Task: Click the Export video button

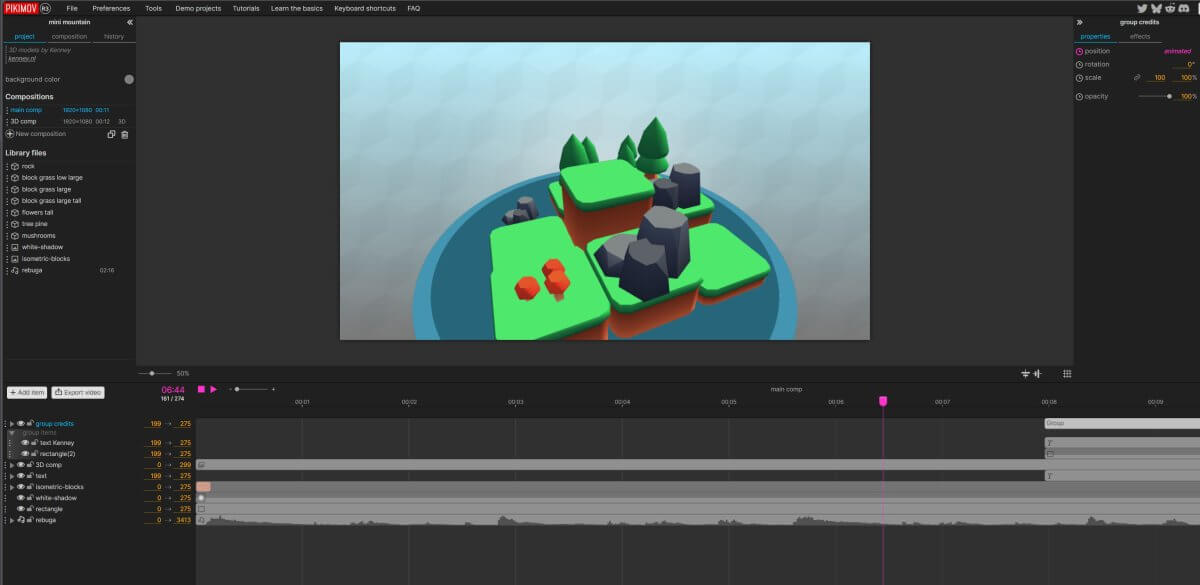Action: (x=78, y=393)
